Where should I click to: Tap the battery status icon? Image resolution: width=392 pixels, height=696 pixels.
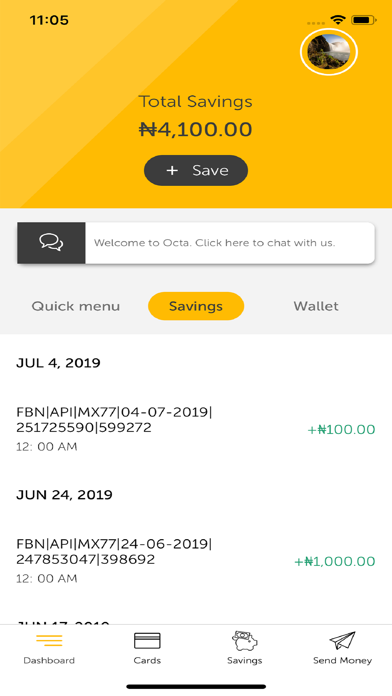click(364, 20)
